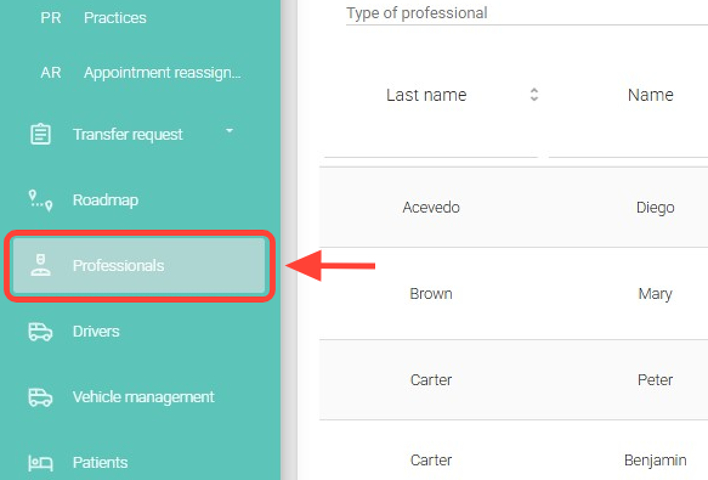Click the Drivers vehicle icon
Screen dimensions: 708x480
point(40,331)
